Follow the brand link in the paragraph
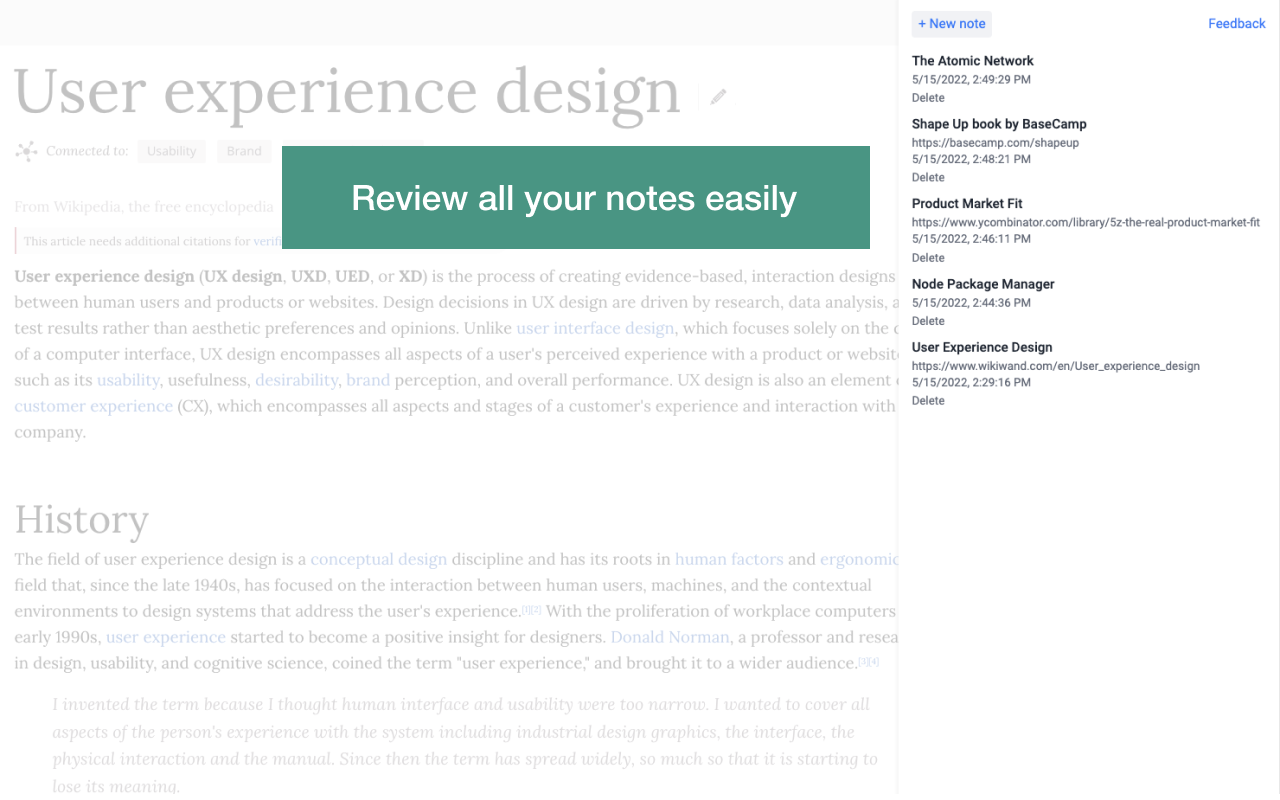Screen dimensions: 1280x800 [x=368, y=380]
